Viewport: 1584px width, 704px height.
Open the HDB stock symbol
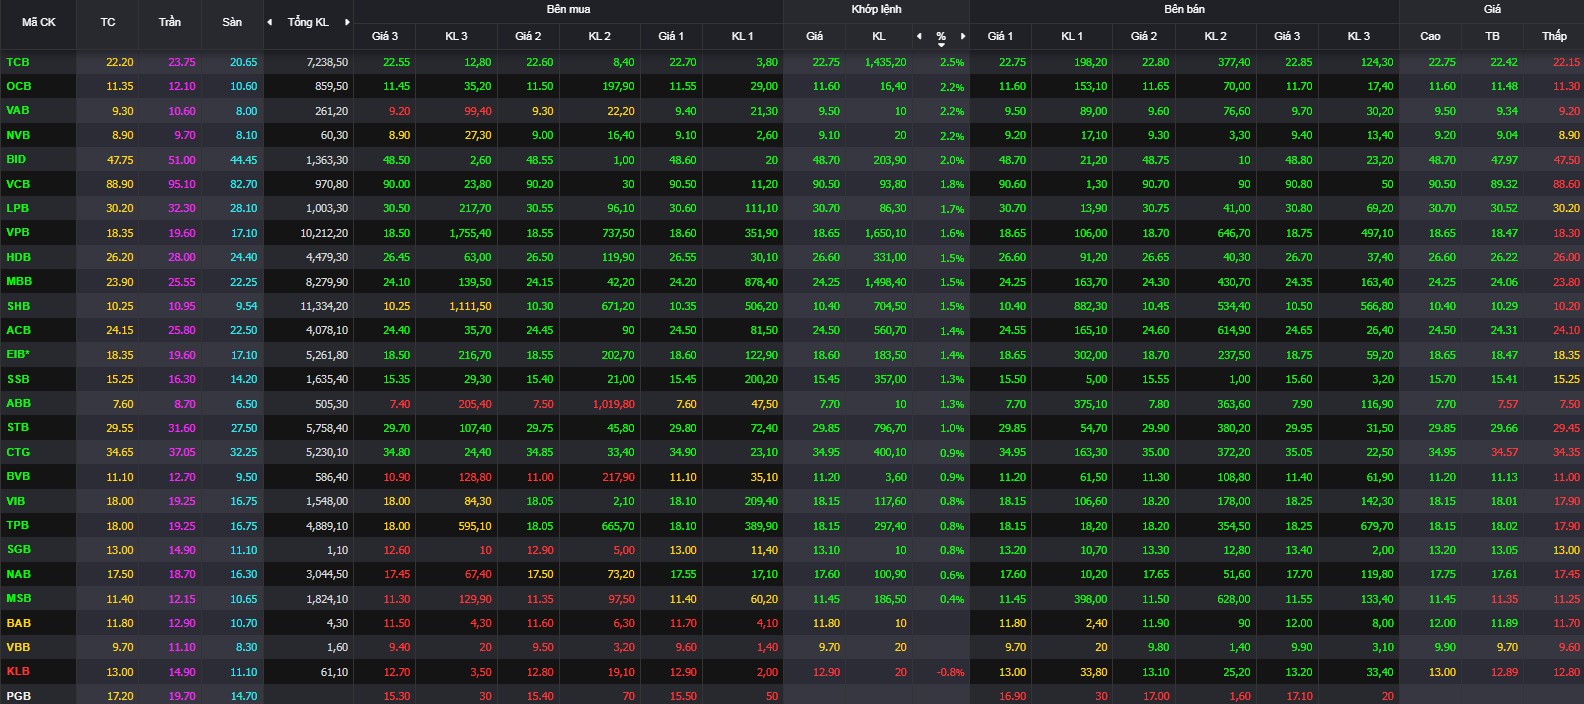tap(19, 257)
